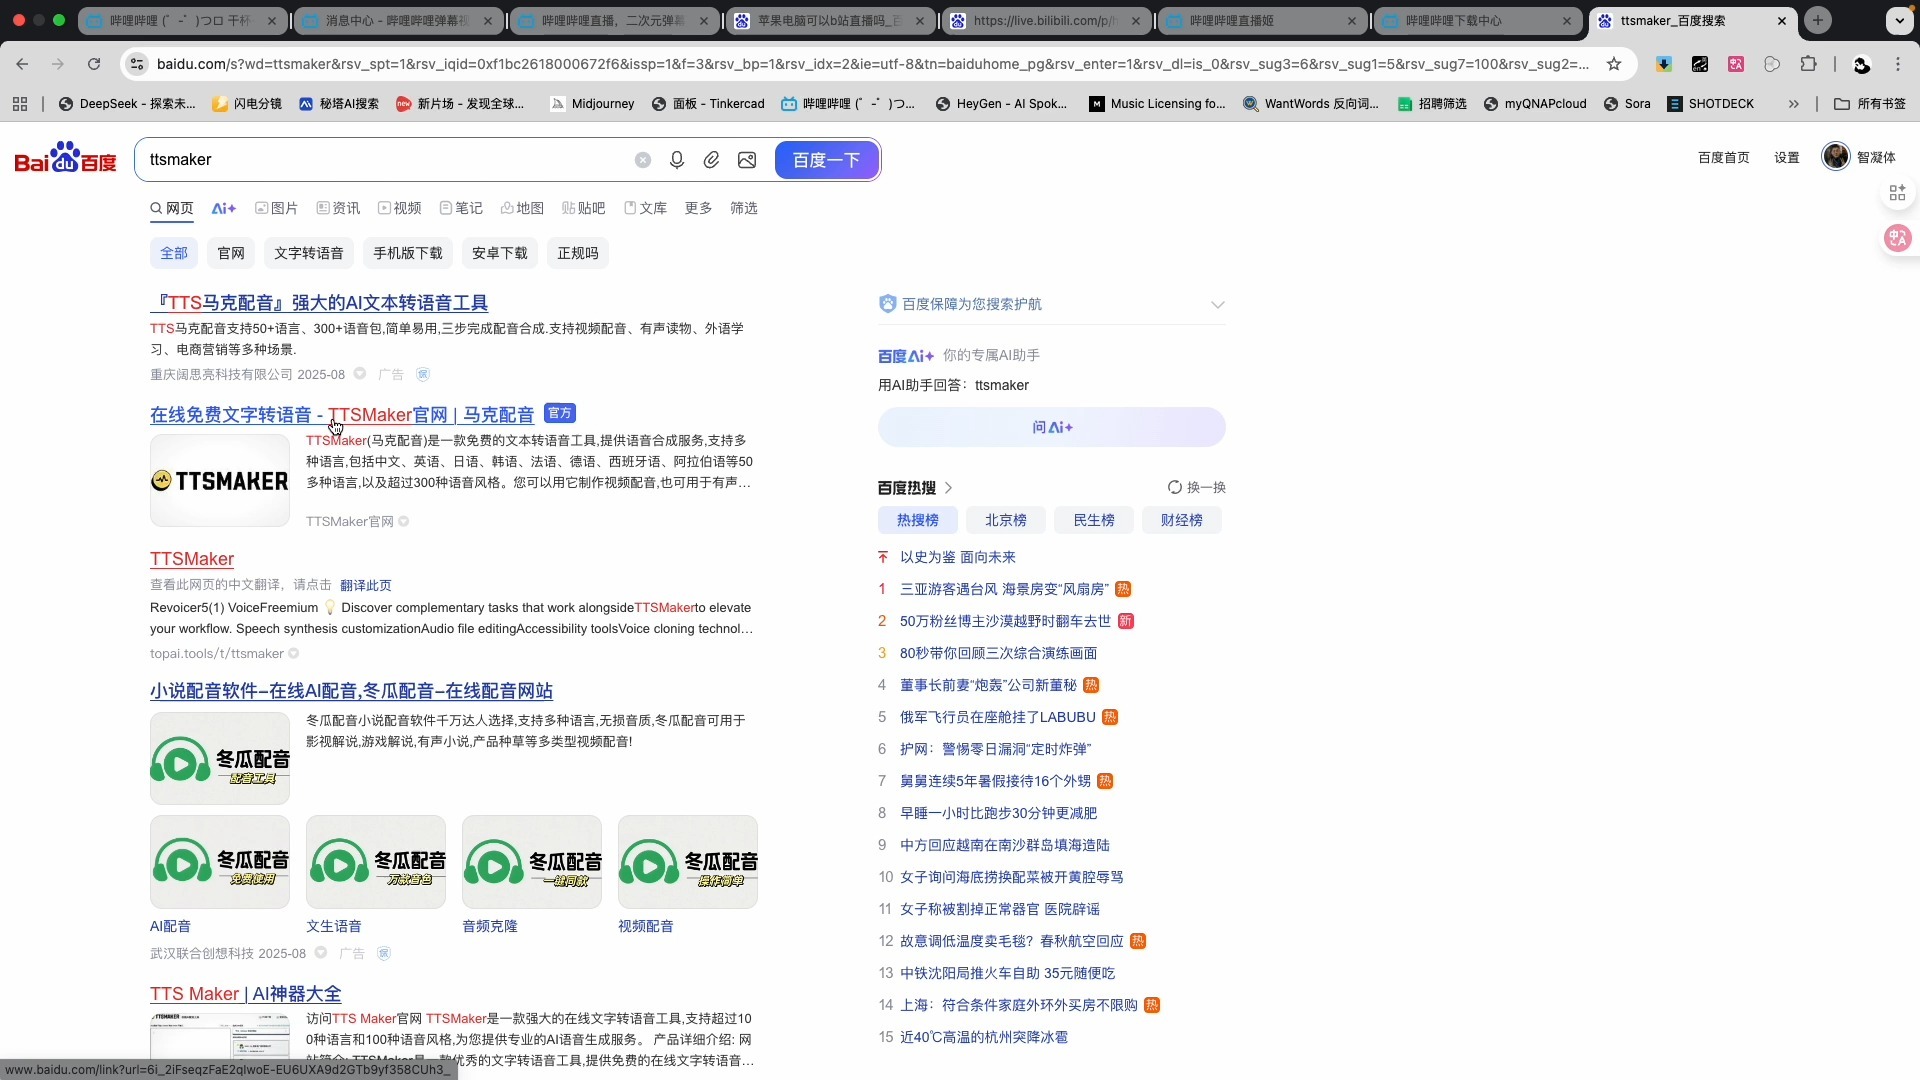Image resolution: width=1920 pixels, height=1080 pixels.
Task: Expand the 百度保障为您搜索护航 chevron
Action: tap(1217, 305)
